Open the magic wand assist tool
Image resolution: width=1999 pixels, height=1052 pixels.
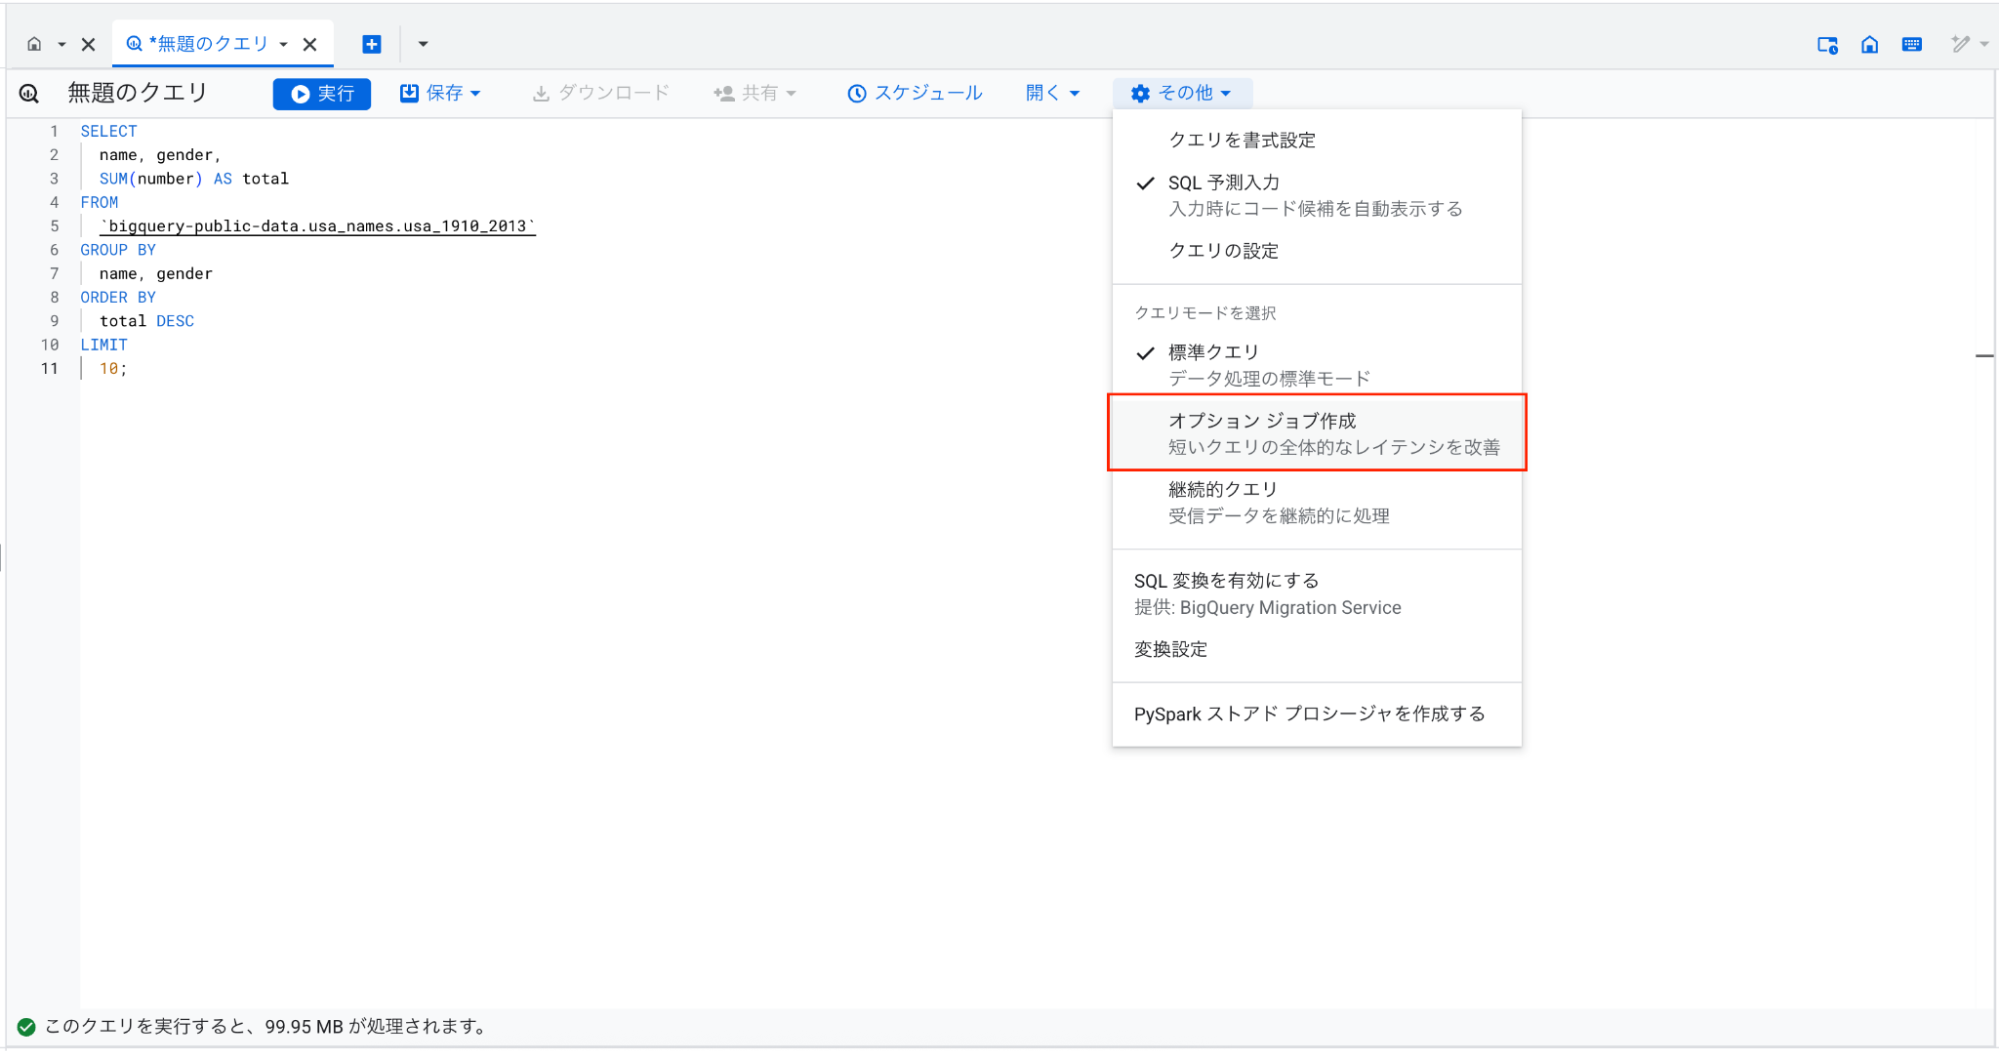tap(1960, 44)
